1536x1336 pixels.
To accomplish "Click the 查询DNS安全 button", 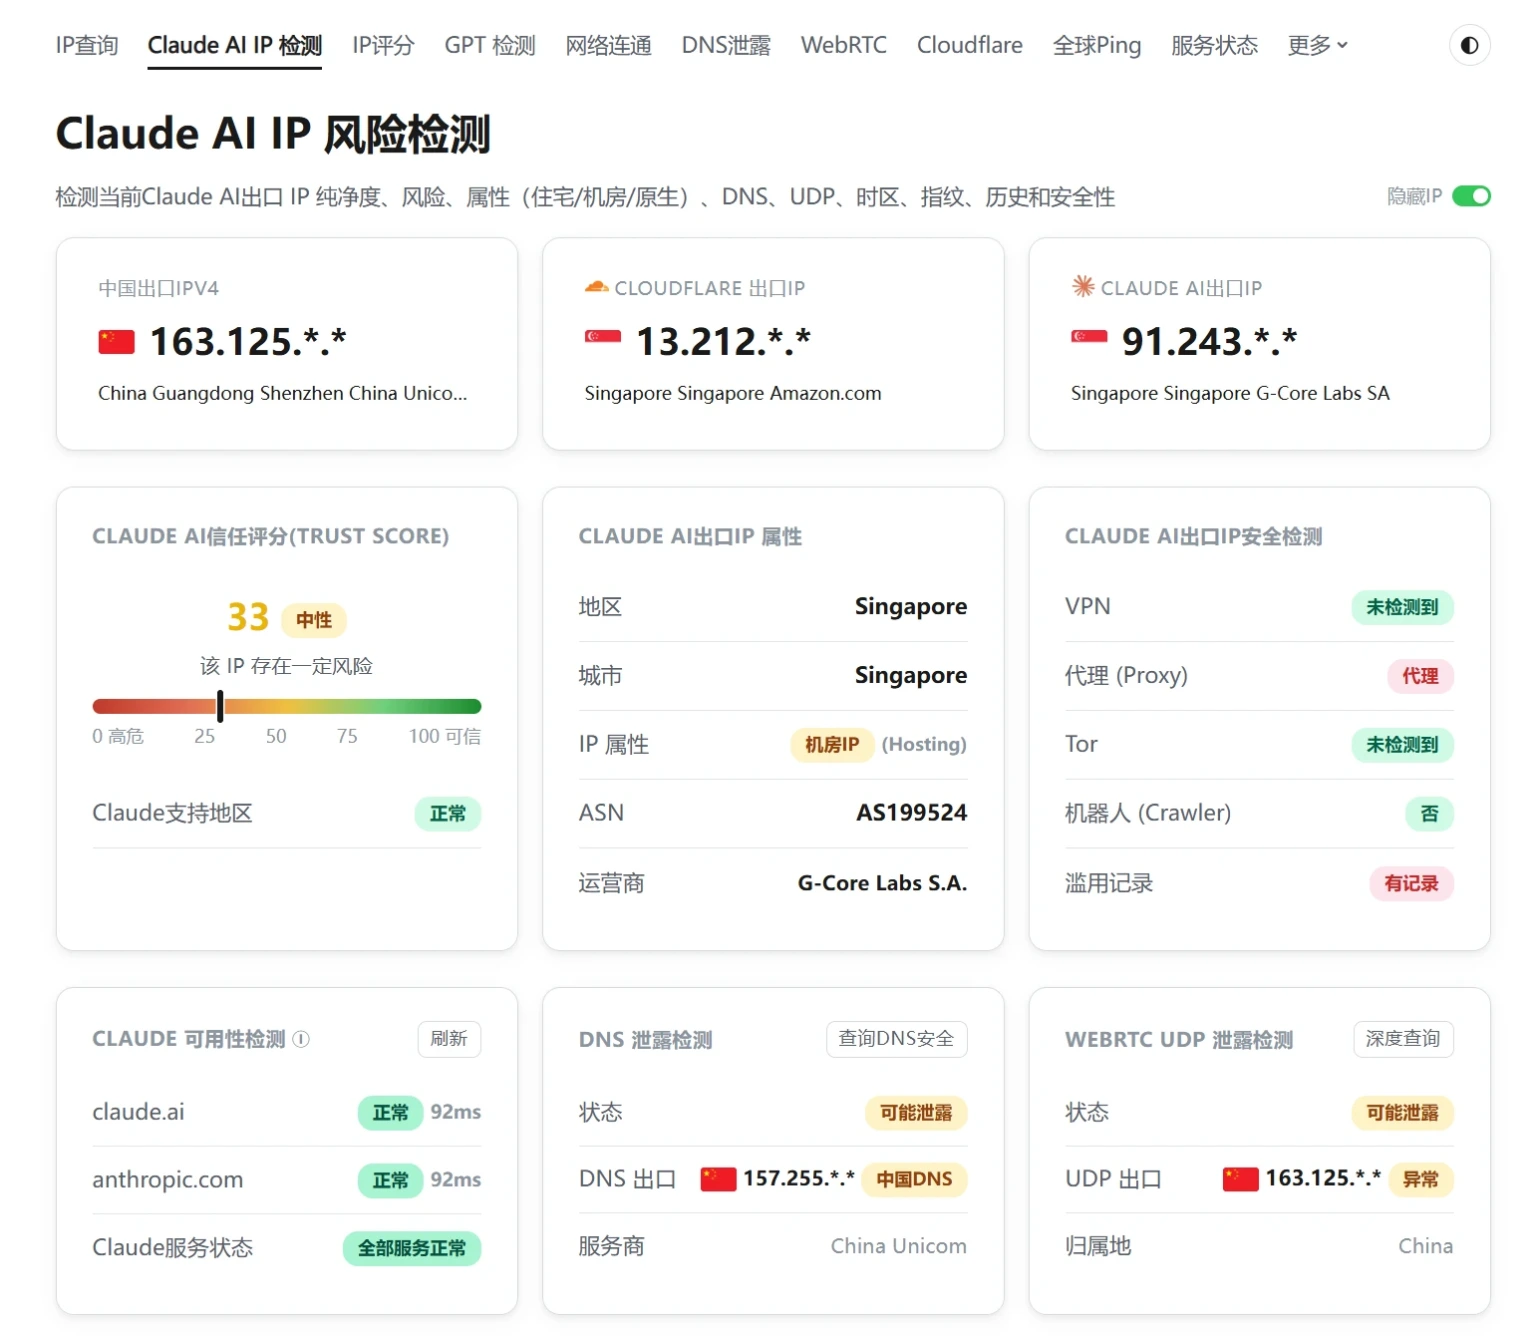I will click(896, 1039).
